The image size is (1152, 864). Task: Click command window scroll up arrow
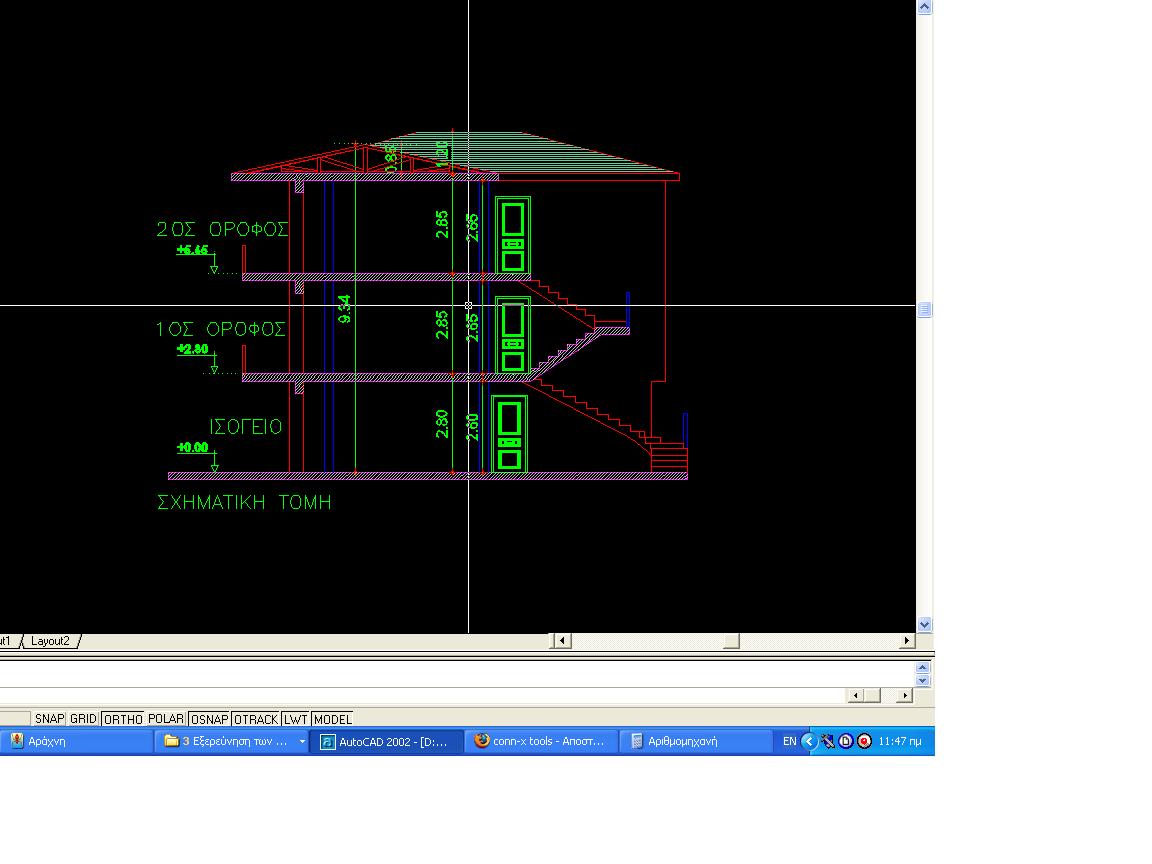point(923,668)
